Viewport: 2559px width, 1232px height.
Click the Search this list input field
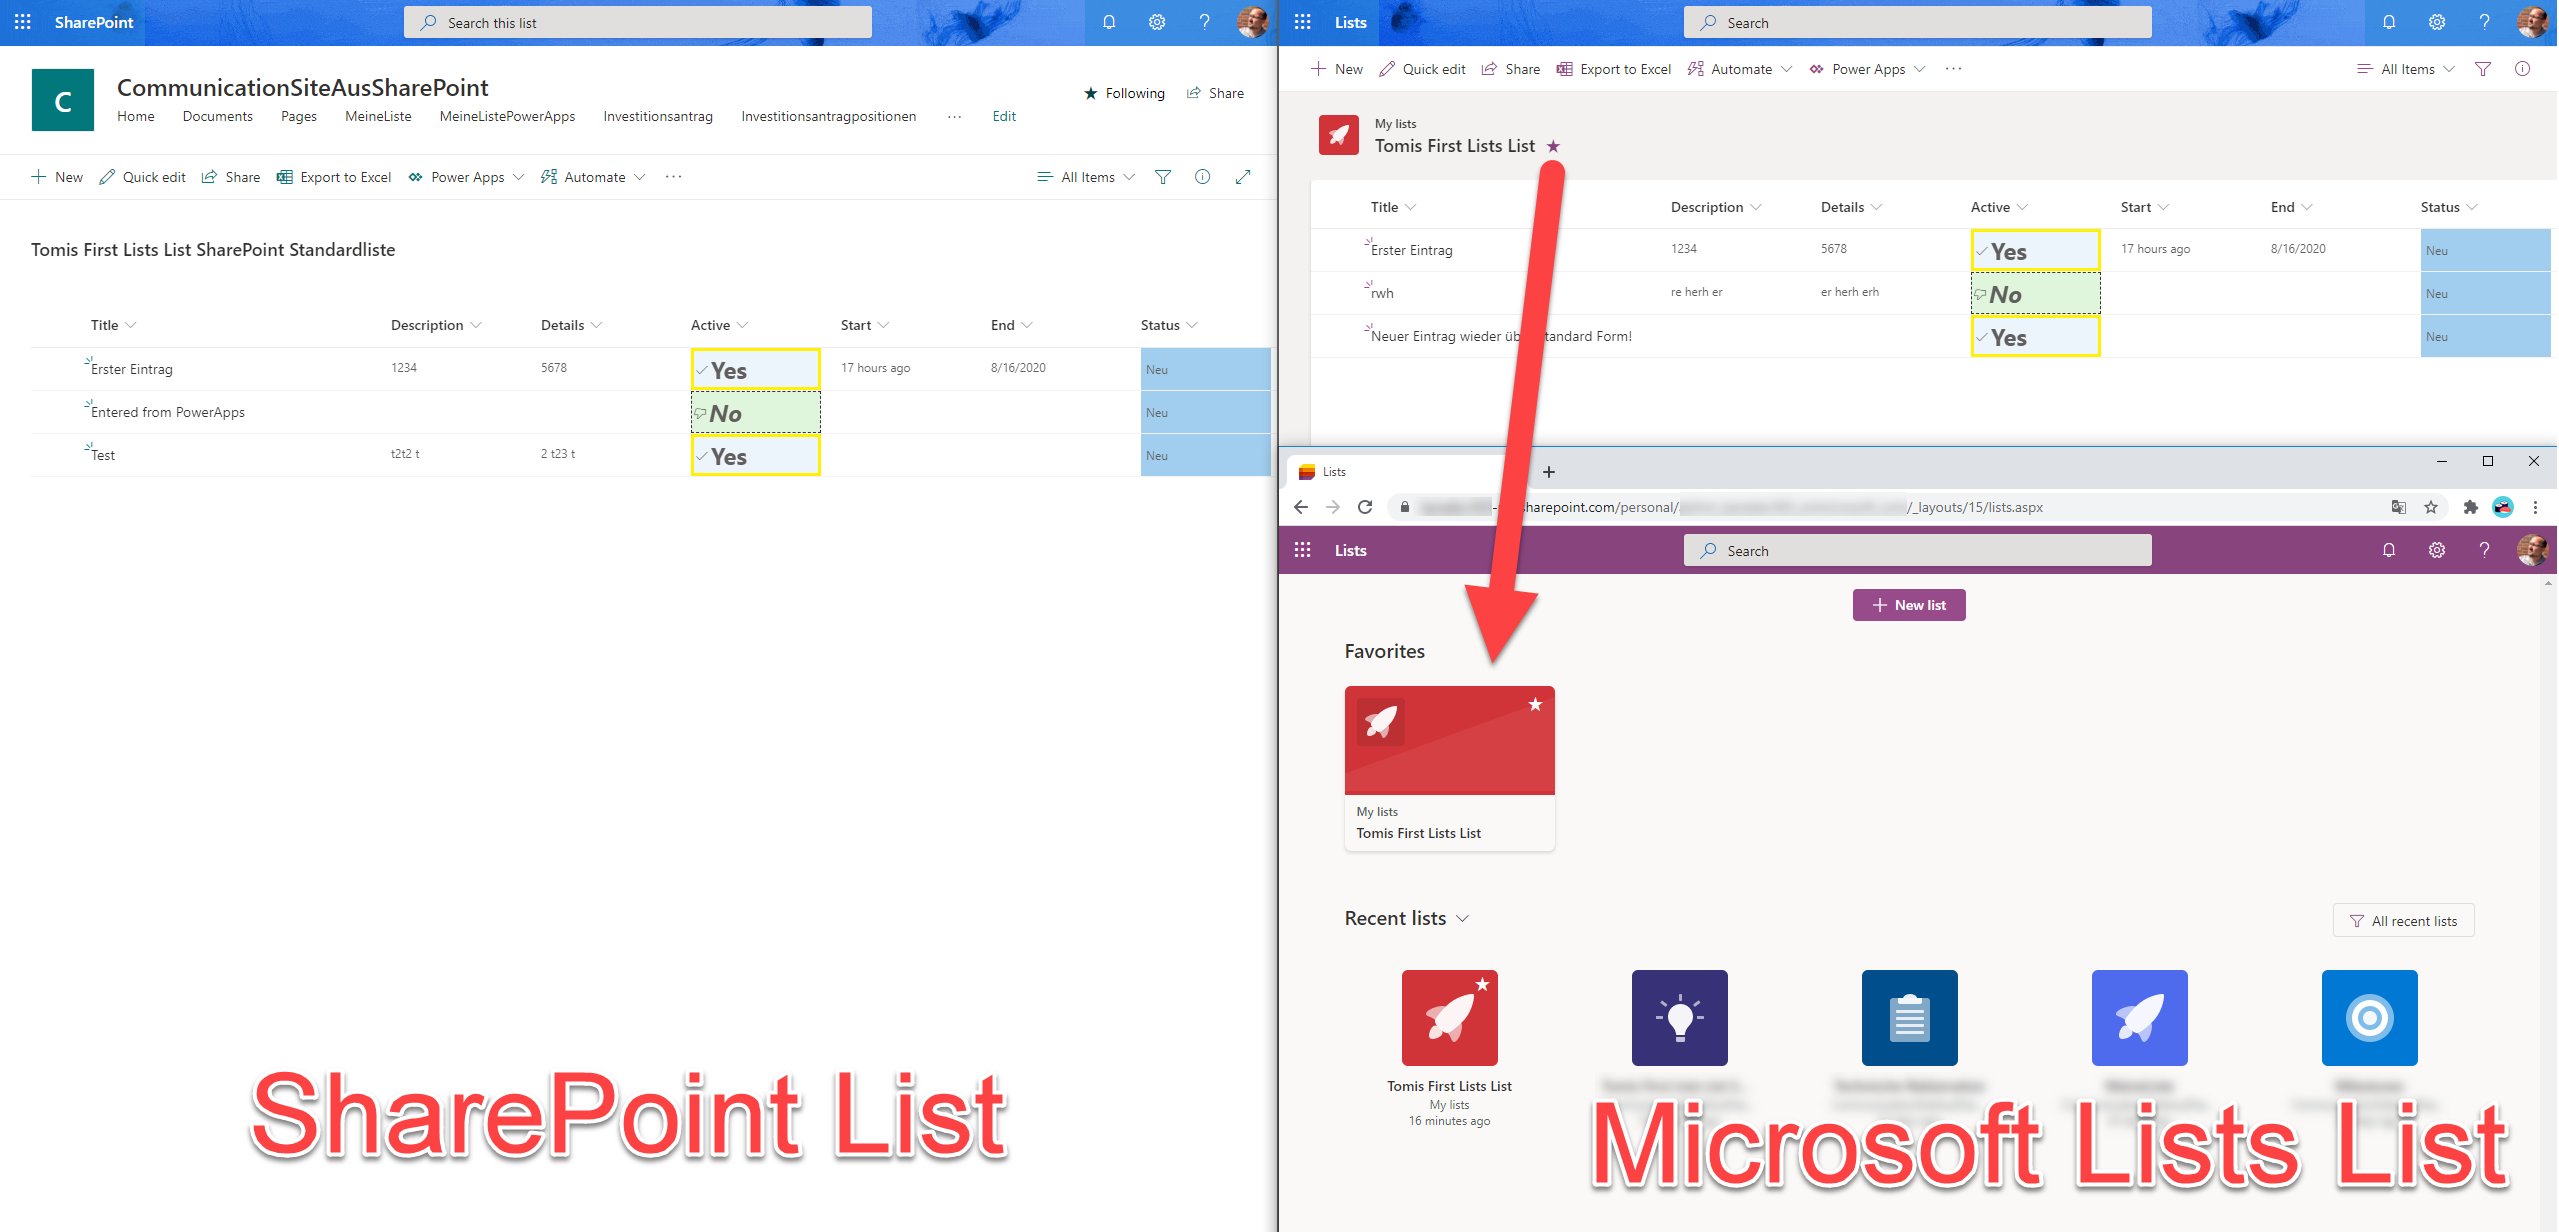point(637,22)
